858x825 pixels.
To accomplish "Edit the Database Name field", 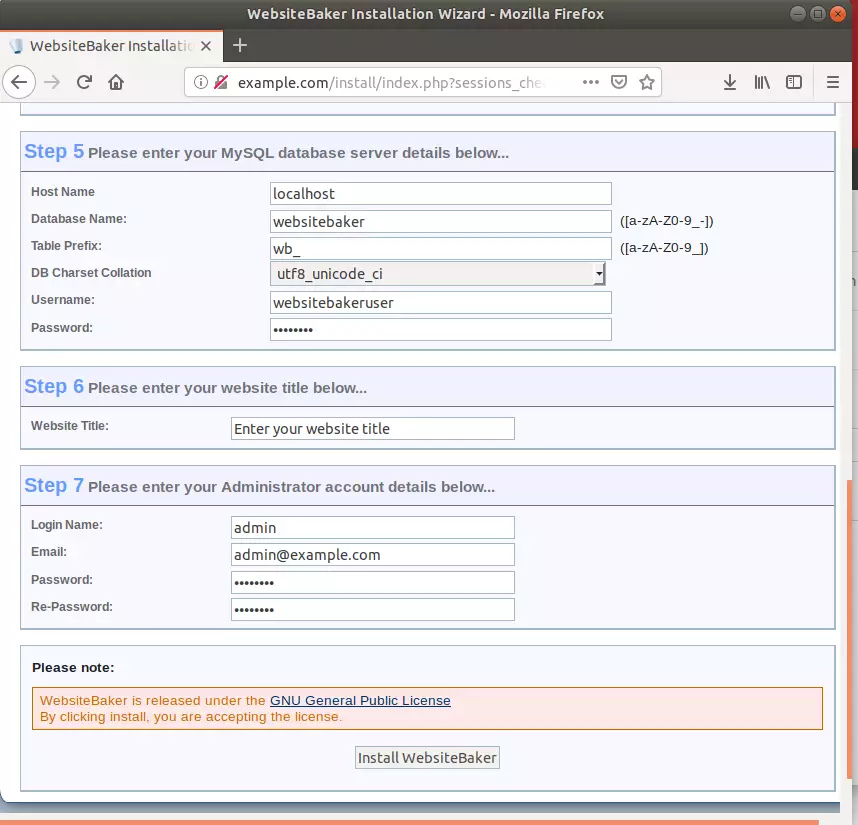I will (440, 222).
